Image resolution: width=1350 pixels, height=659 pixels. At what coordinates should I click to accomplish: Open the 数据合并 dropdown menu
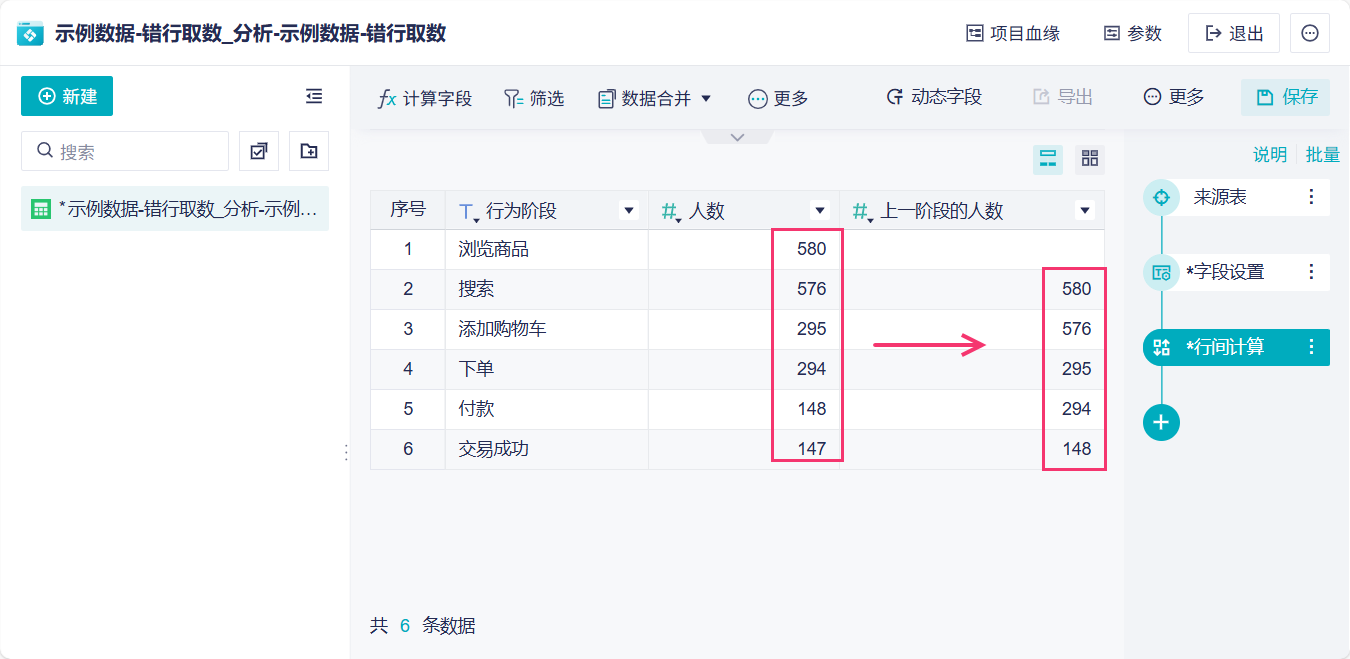(655, 98)
